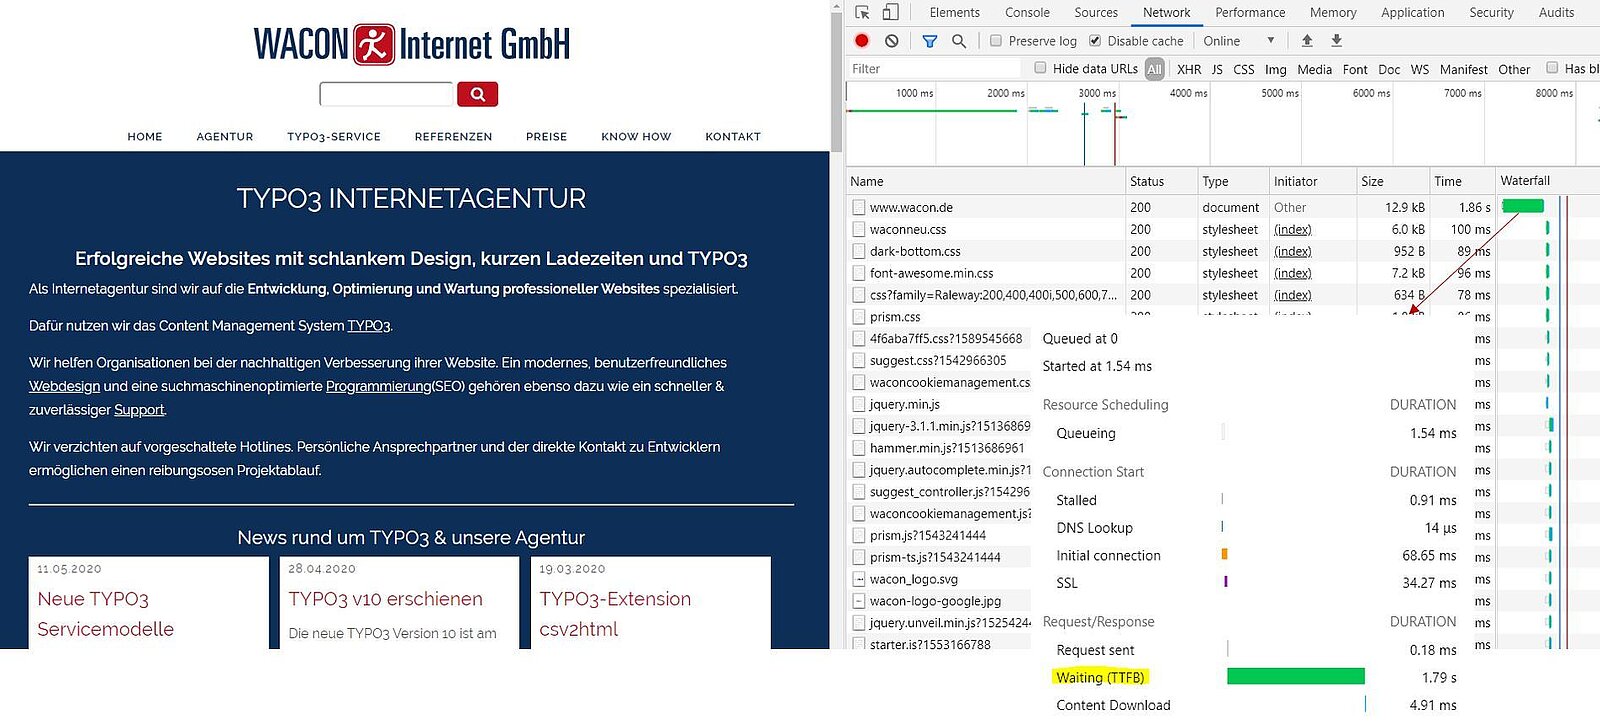Stop recording network log with red button

click(x=862, y=41)
